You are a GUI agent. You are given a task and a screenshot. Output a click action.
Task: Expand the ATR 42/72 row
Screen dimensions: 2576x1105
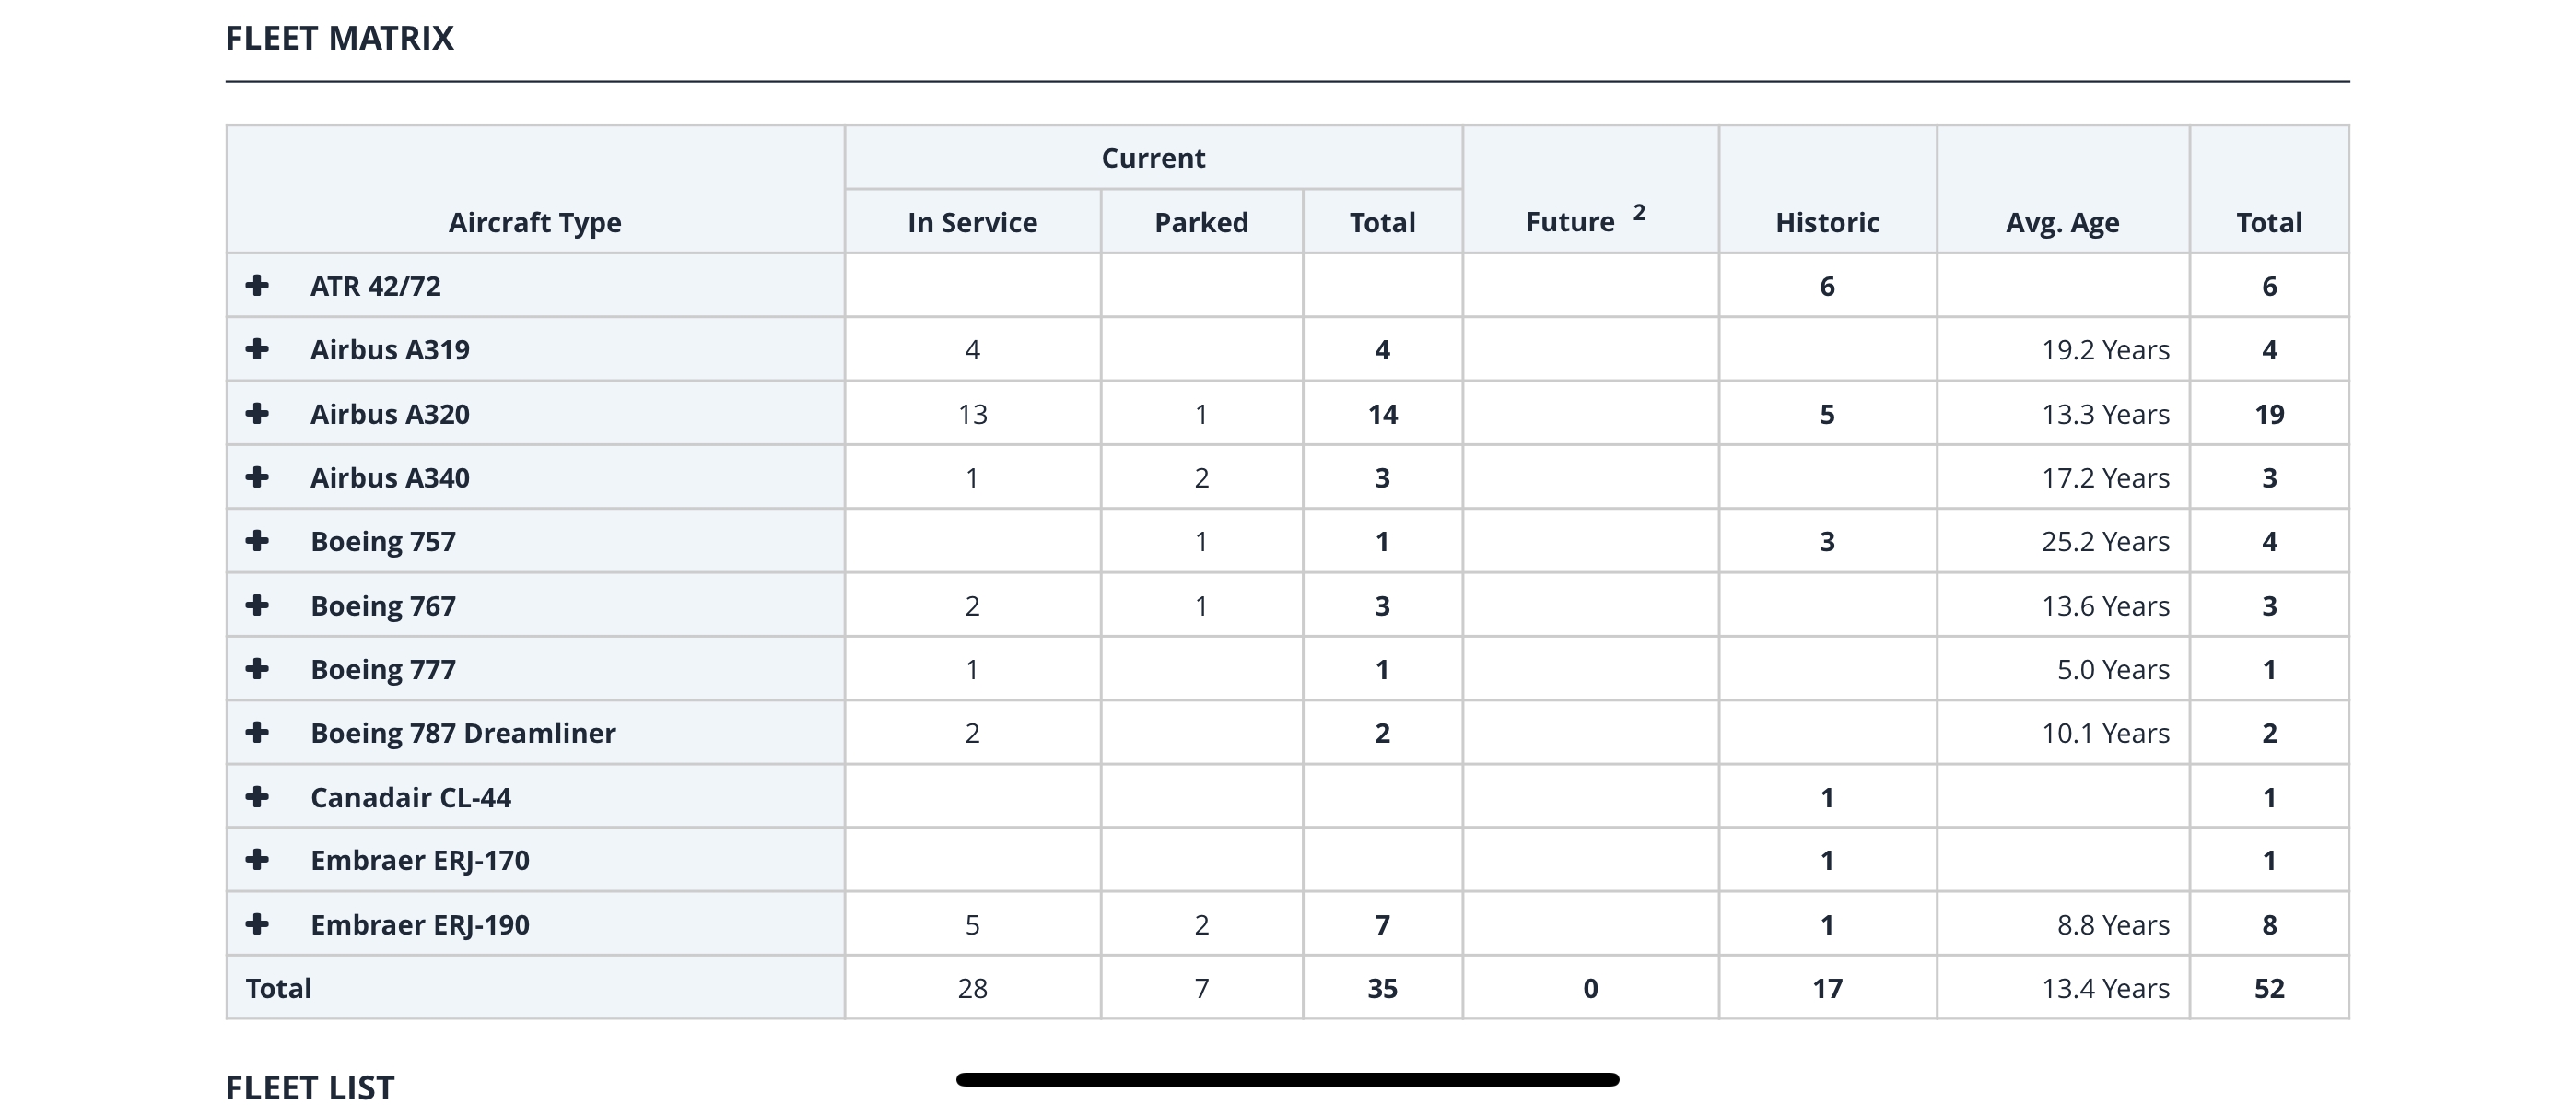click(257, 286)
